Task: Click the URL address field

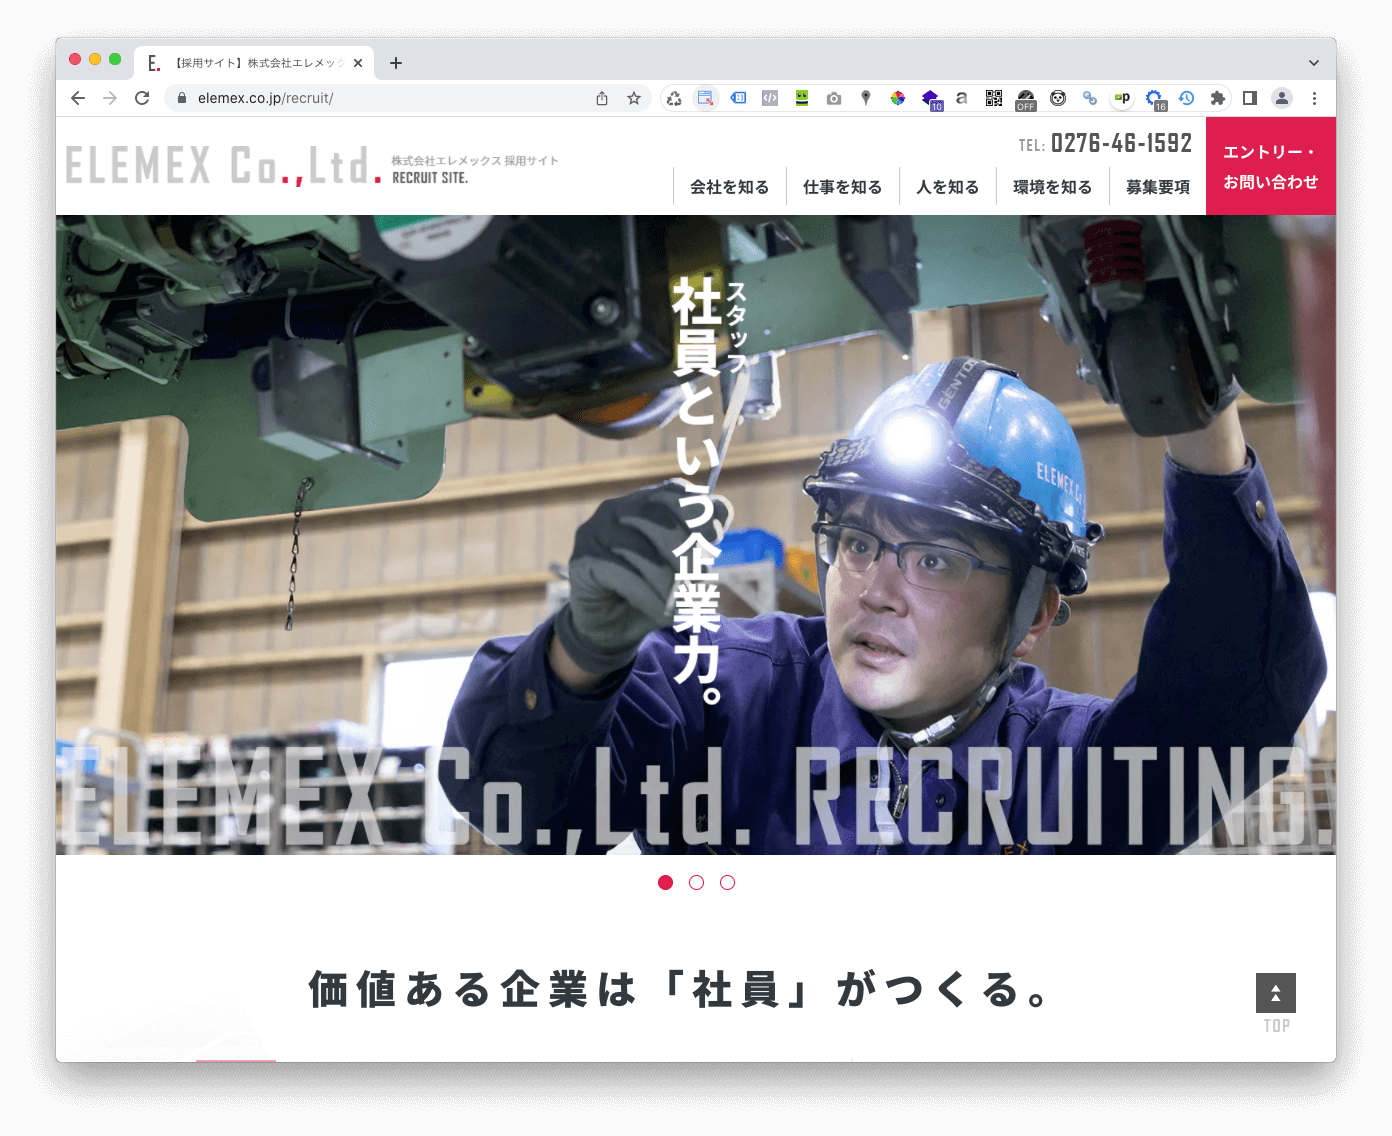Action: [380, 98]
